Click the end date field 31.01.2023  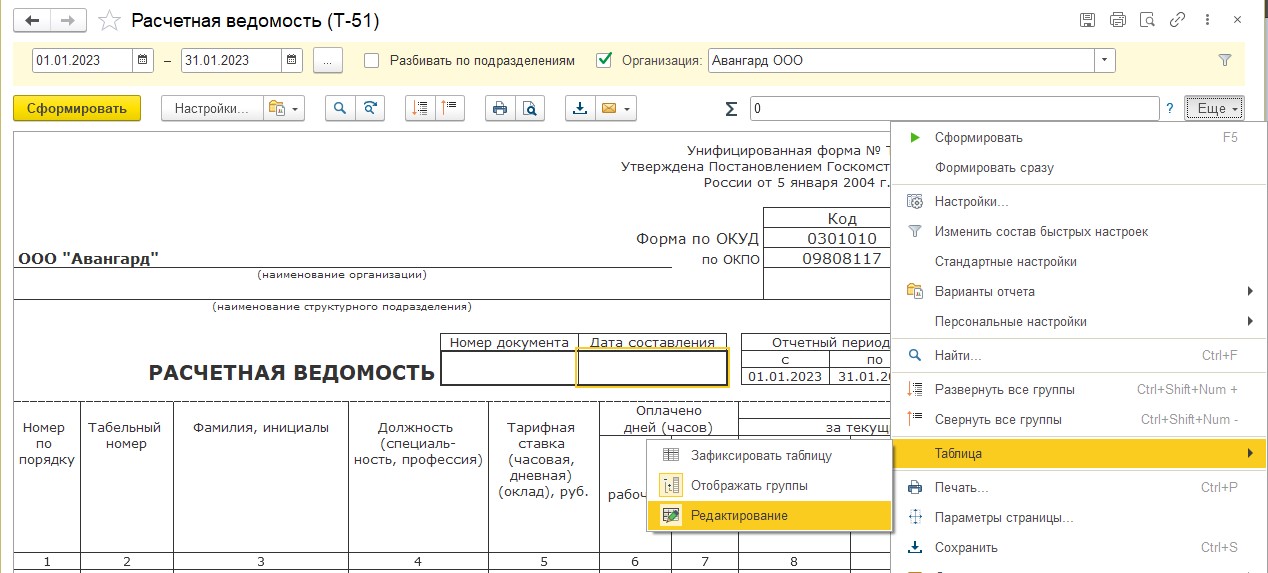[232, 60]
